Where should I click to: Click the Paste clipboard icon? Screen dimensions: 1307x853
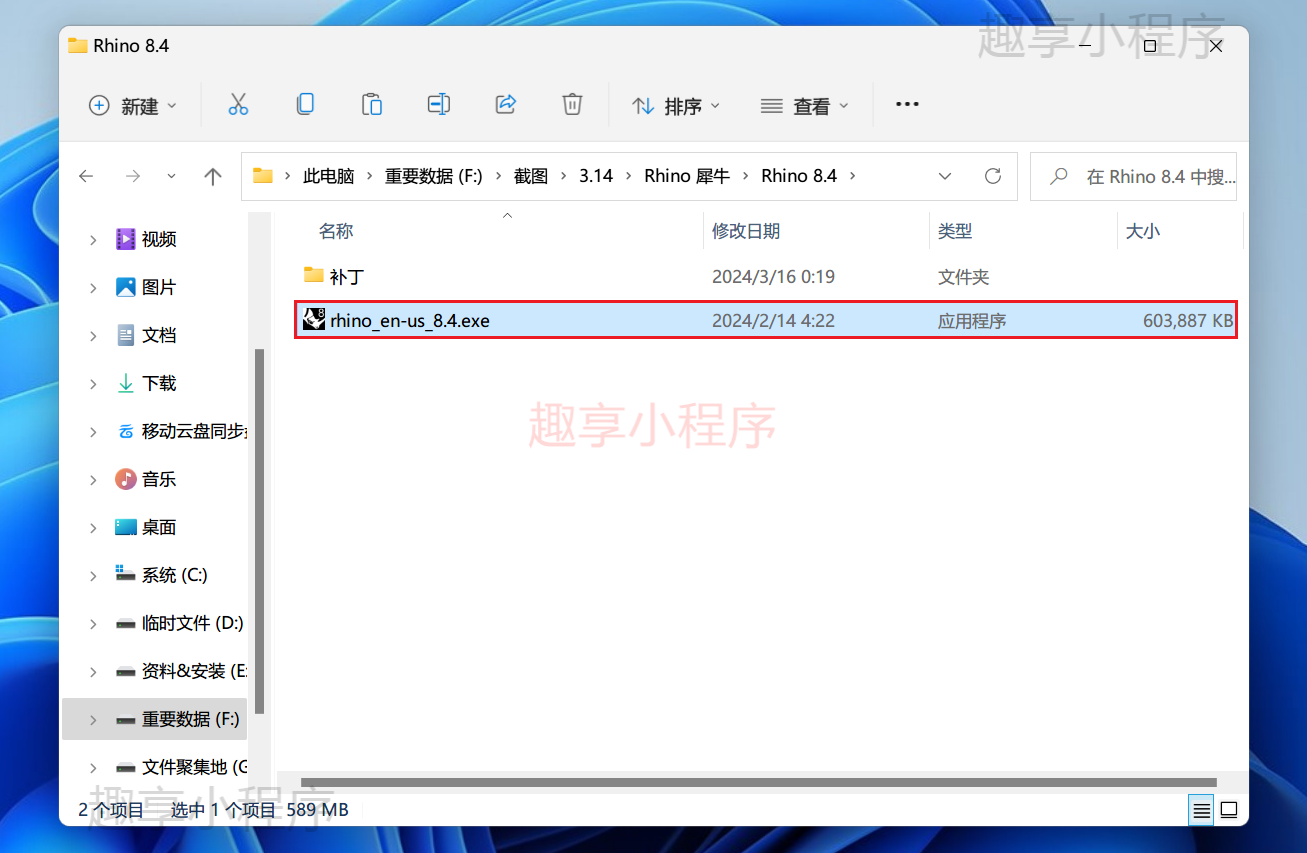point(371,104)
